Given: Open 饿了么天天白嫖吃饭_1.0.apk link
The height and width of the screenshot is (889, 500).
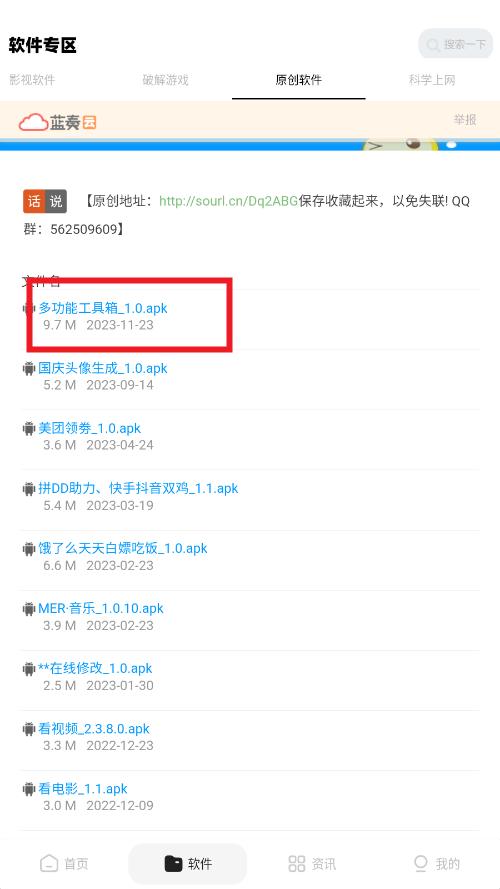Looking at the screenshot, I should coord(122,548).
